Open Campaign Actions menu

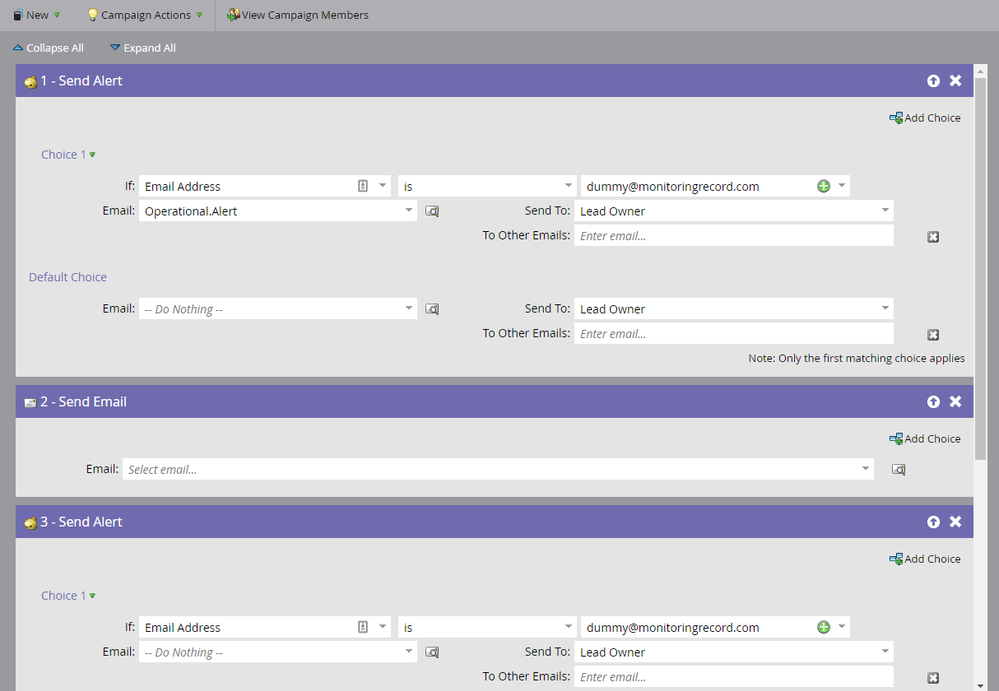[145, 15]
